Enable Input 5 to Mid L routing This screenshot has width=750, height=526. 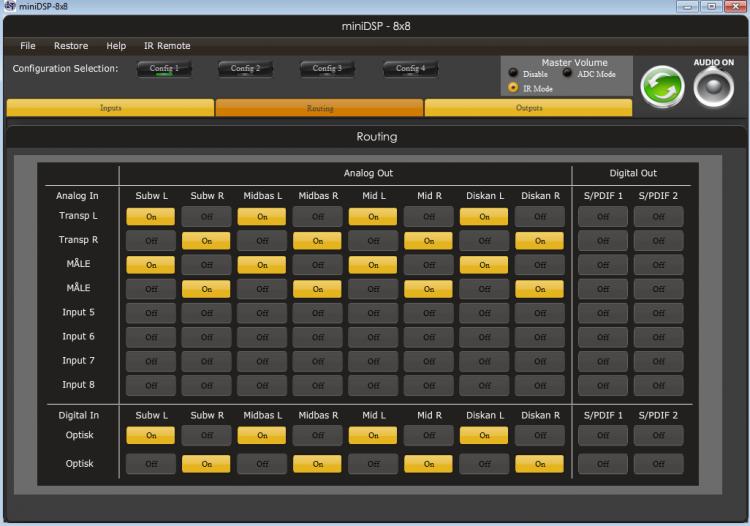[x=373, y=313]
